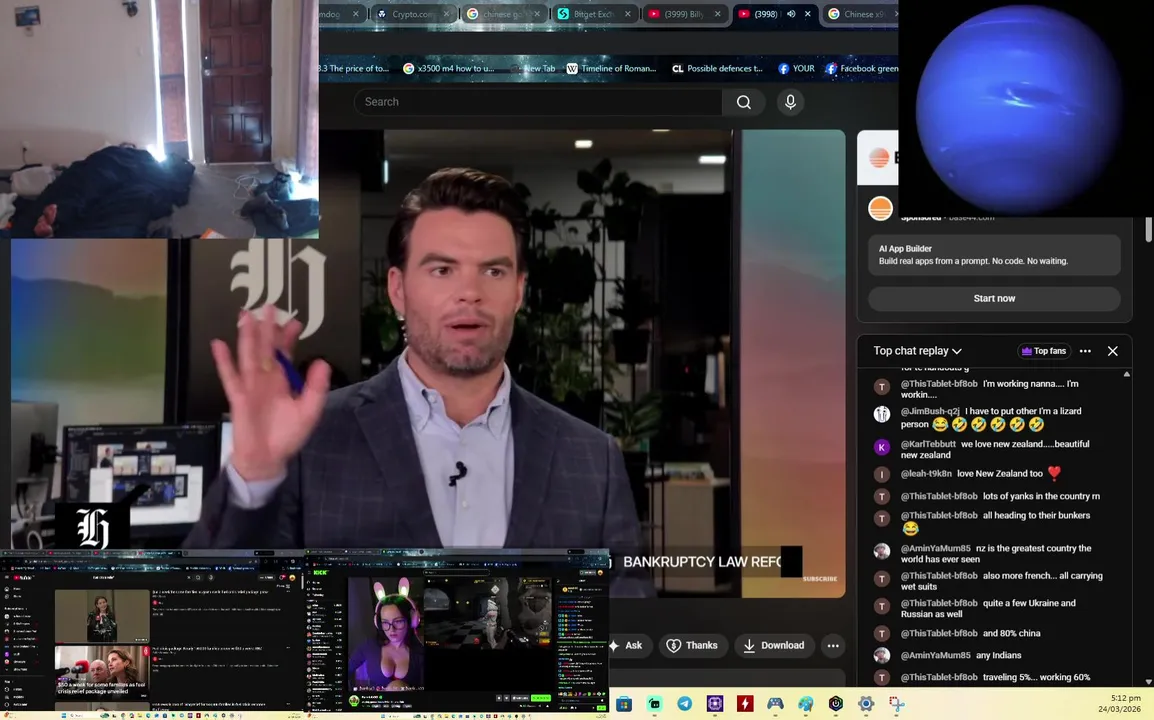Open the red lightning bolt taskbar app
Viewport: 1154px width, 720px height.
745,704
